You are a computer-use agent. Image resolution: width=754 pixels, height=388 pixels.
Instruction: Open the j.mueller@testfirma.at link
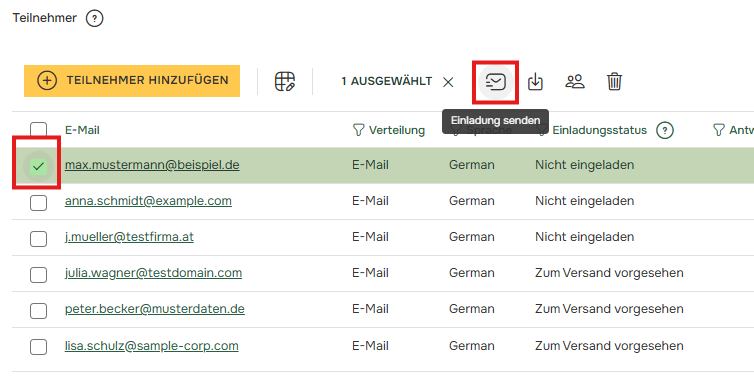tap(129, 237)
